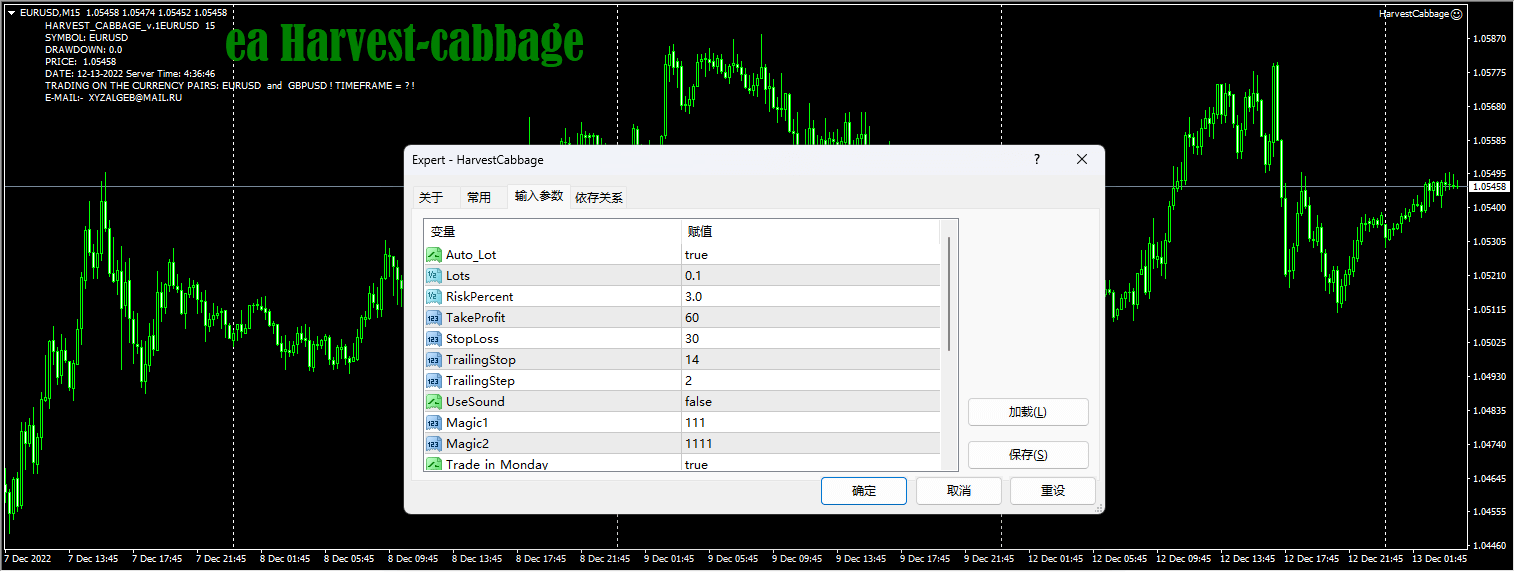Click the TakeProfit integer variable icon

click(434, 318)
